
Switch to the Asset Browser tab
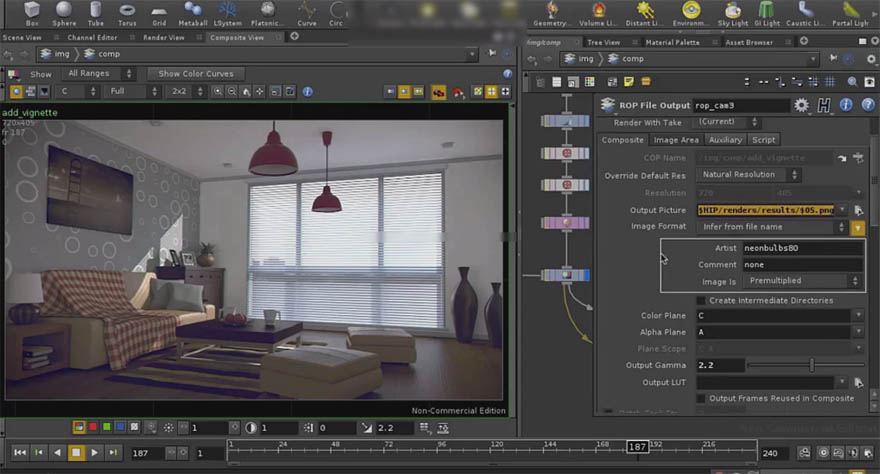pyautogui.click(x=749, y=42)
